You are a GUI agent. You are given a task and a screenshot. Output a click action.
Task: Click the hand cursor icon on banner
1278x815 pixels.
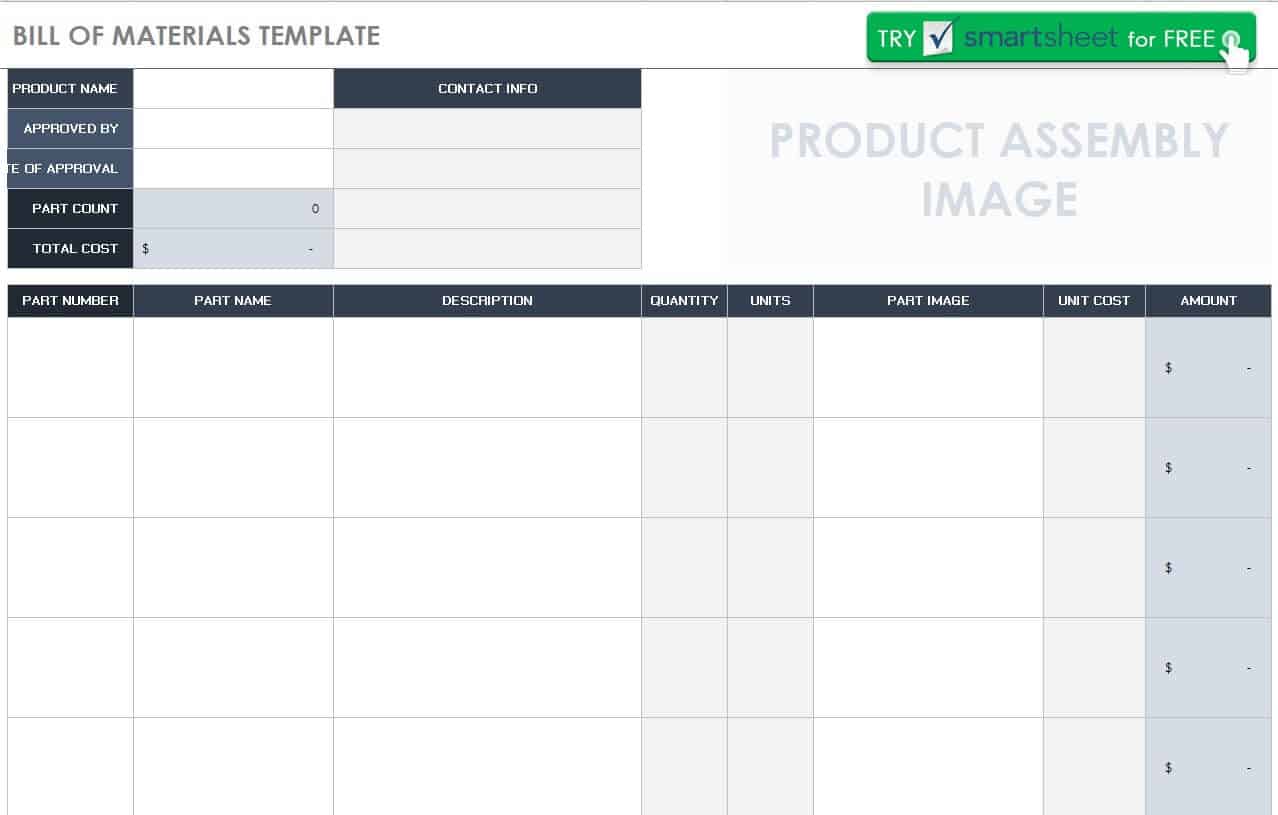pyautogui.click(x=1235, y=49)
